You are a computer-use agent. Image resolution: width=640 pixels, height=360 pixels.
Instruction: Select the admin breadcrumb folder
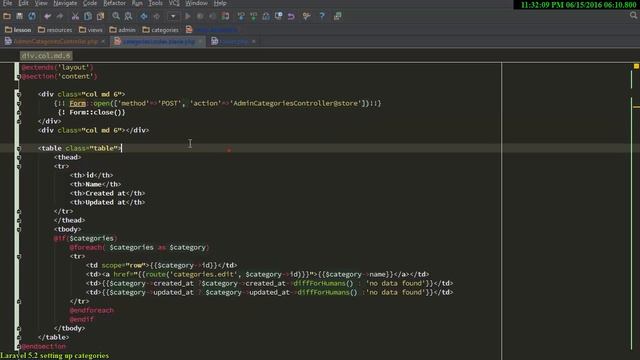[122, 30]
